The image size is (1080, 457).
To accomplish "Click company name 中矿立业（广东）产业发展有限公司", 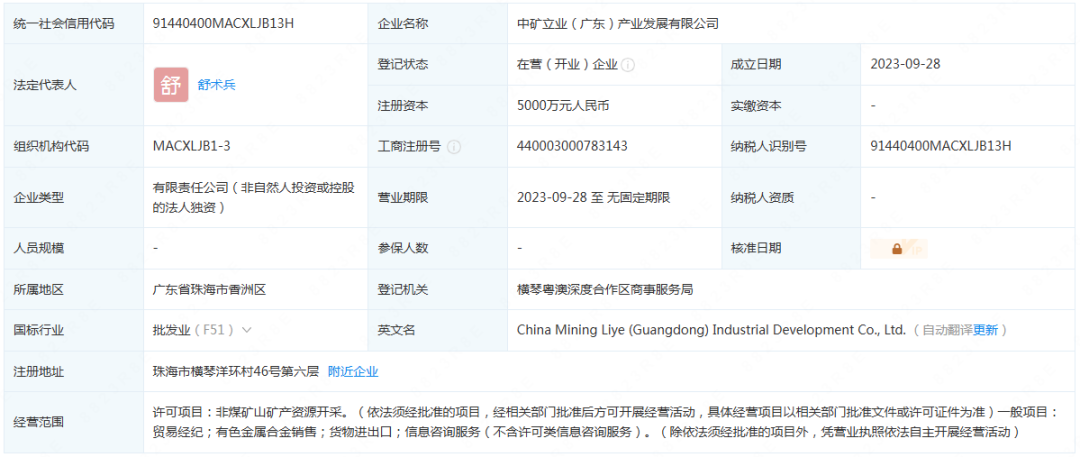I will (618, 23).
